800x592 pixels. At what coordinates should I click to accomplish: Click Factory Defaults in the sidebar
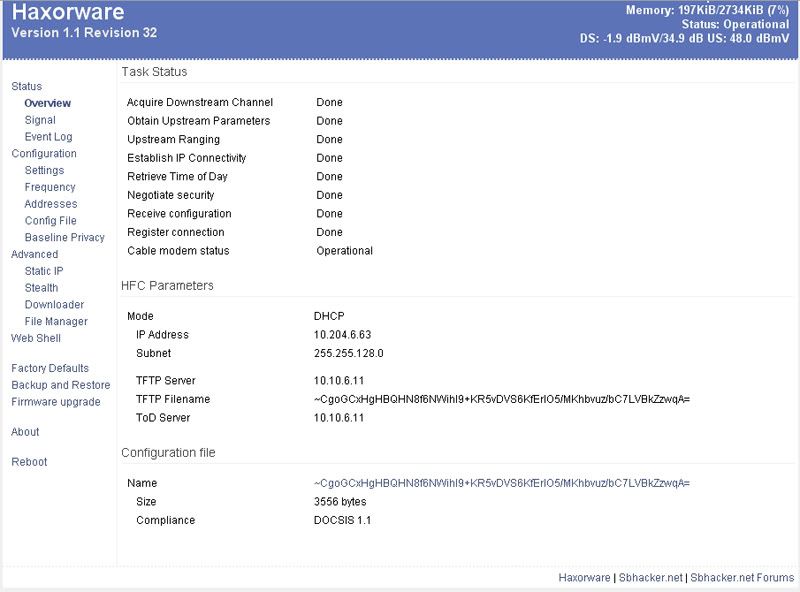(50, 368)
